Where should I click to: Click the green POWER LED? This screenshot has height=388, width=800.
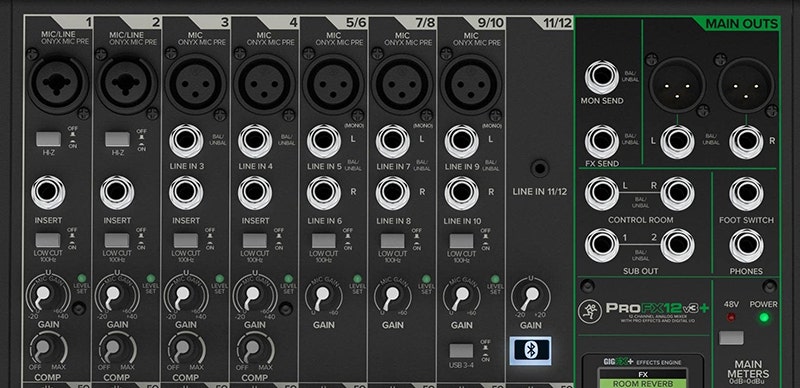click(x=764, y=318)
